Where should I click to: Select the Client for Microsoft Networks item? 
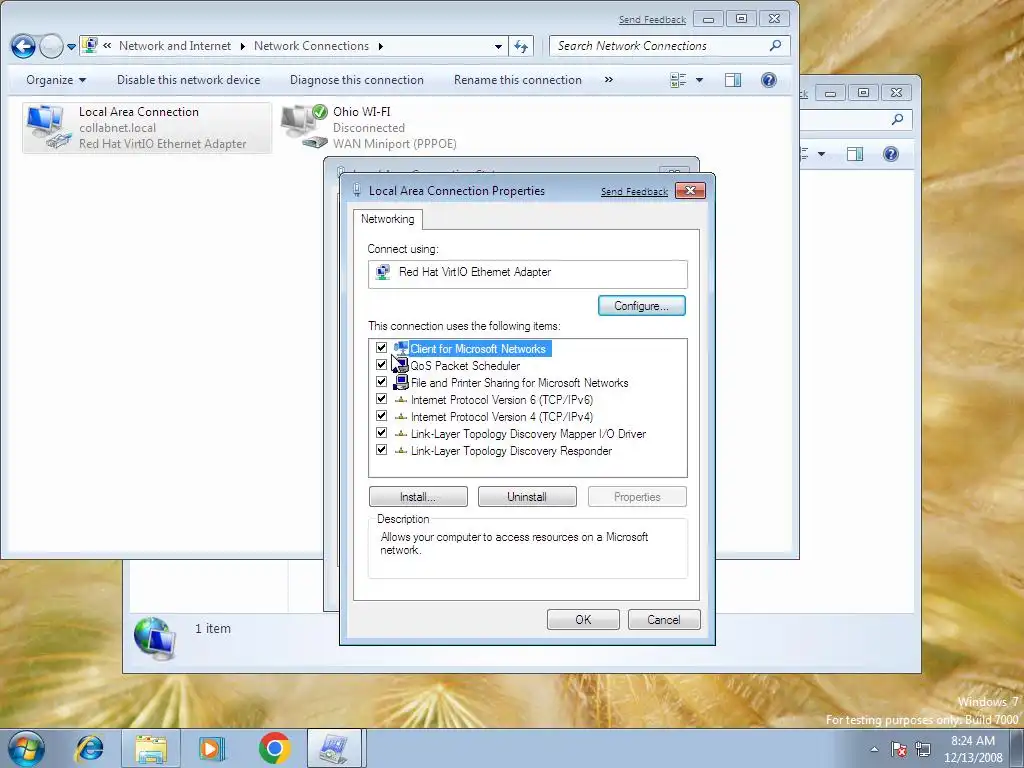[x=478, y=349]
